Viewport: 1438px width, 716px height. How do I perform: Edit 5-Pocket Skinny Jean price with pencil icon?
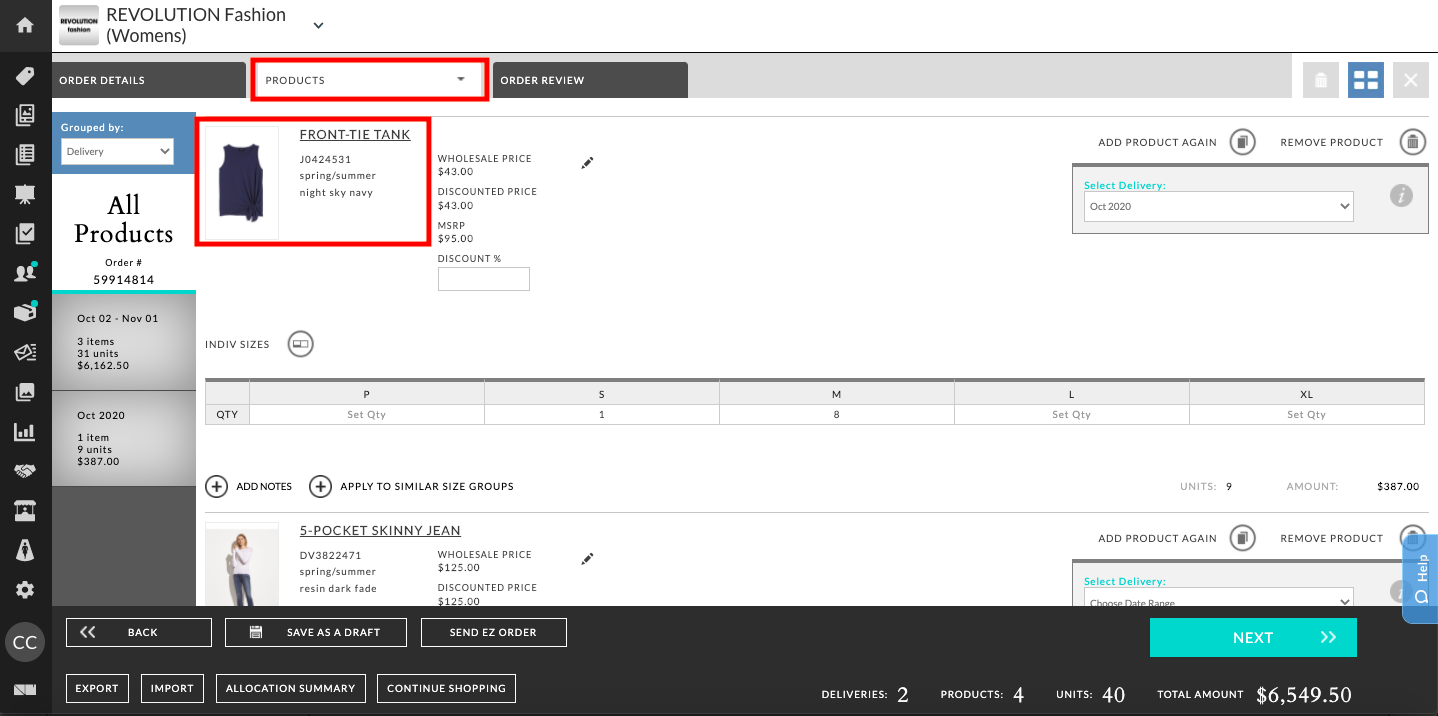tap(587, 559)
